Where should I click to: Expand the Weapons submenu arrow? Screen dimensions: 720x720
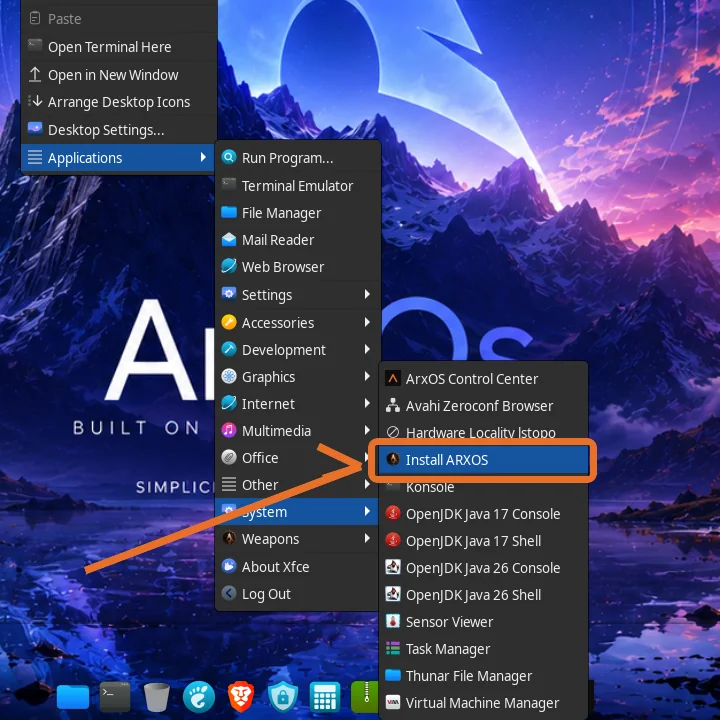367,539
